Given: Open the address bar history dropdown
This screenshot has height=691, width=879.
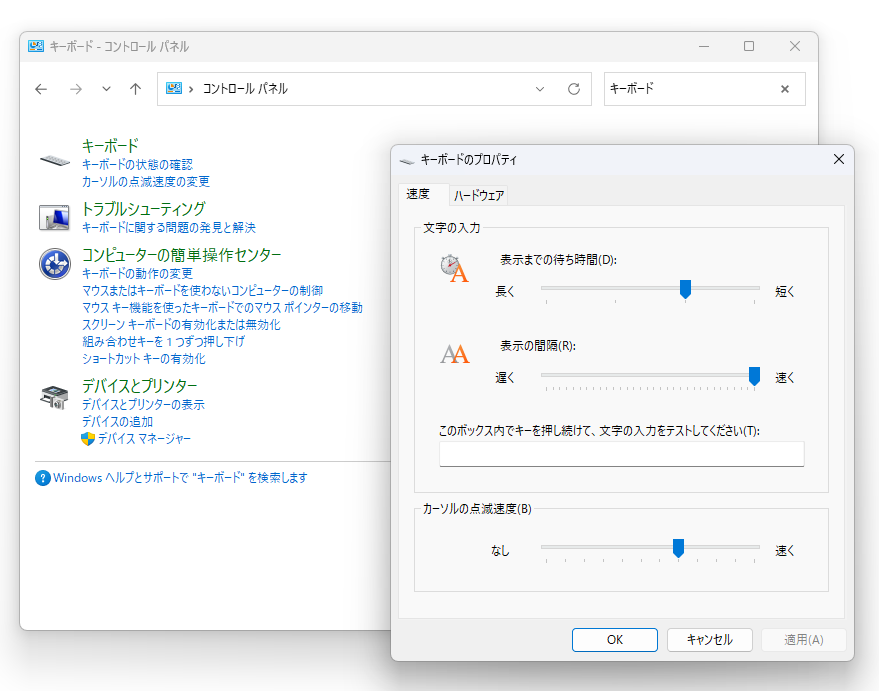Looking at the screenshot, I should (x=540, y=89).
